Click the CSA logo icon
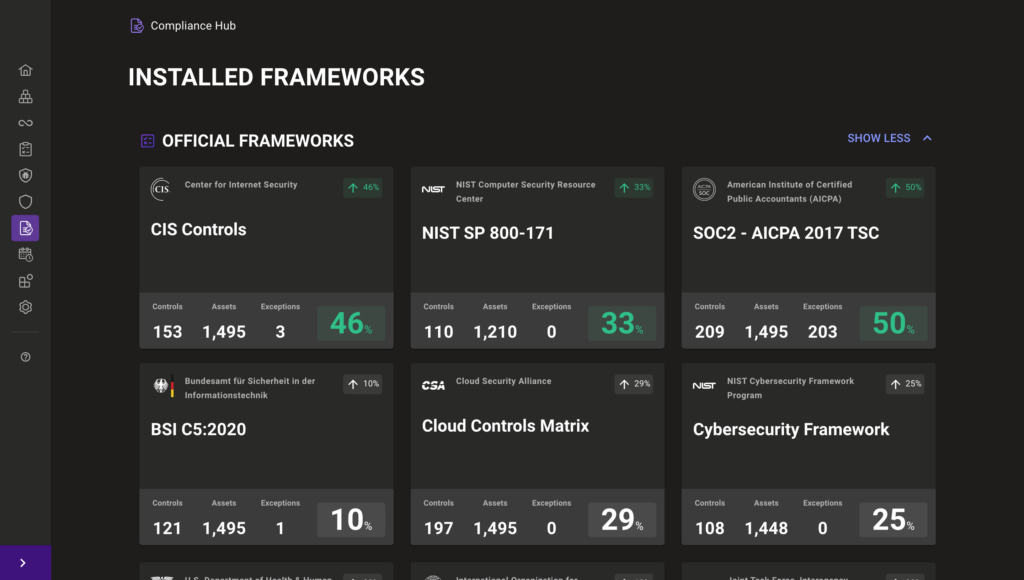 click(433, 385)
